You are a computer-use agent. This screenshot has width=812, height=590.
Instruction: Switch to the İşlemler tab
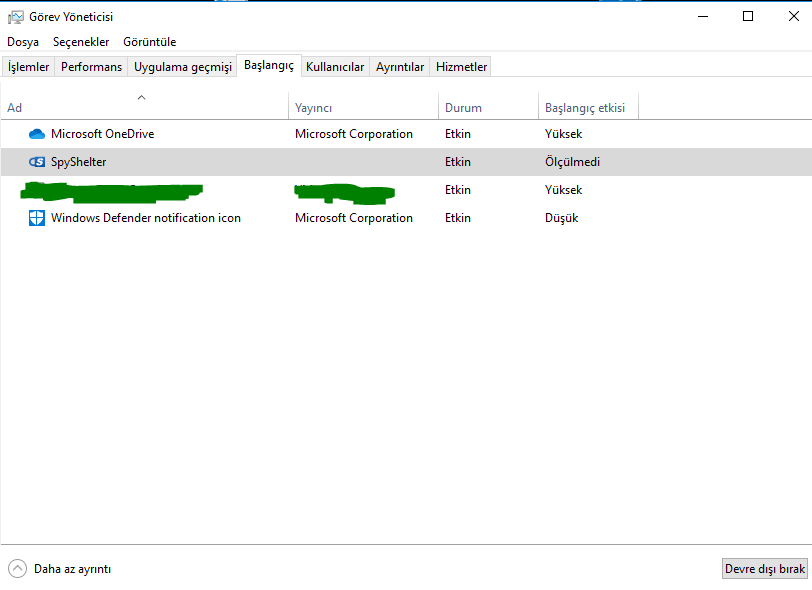[28, 67]
